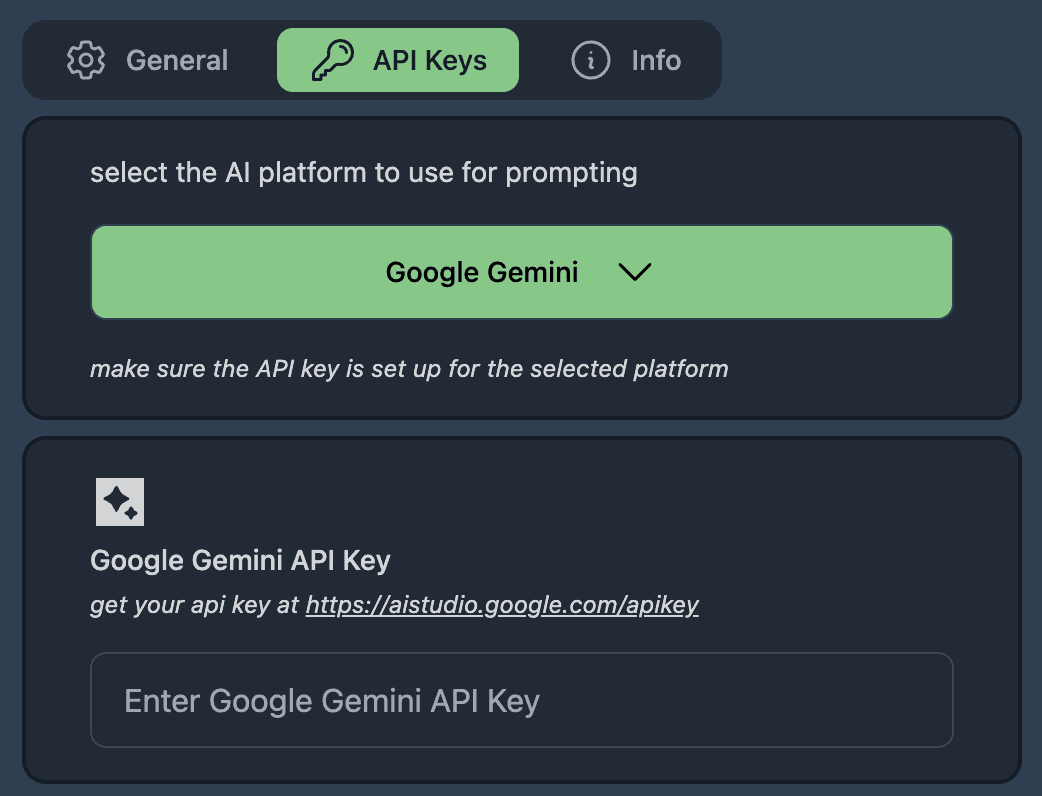Open the Google Gemini platform dropdown
Screen dimensions: 1042x796
(522, 272)
